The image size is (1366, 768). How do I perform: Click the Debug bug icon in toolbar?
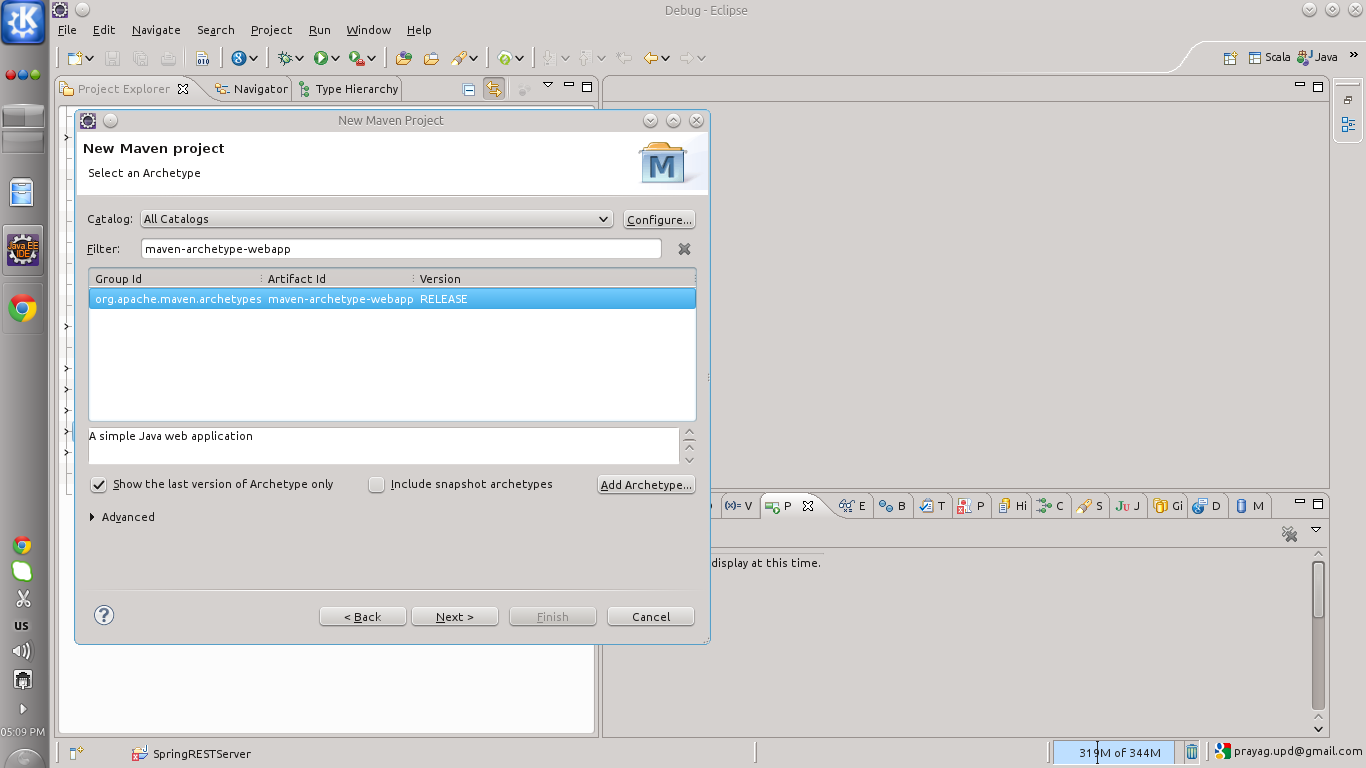click(285, 58)
